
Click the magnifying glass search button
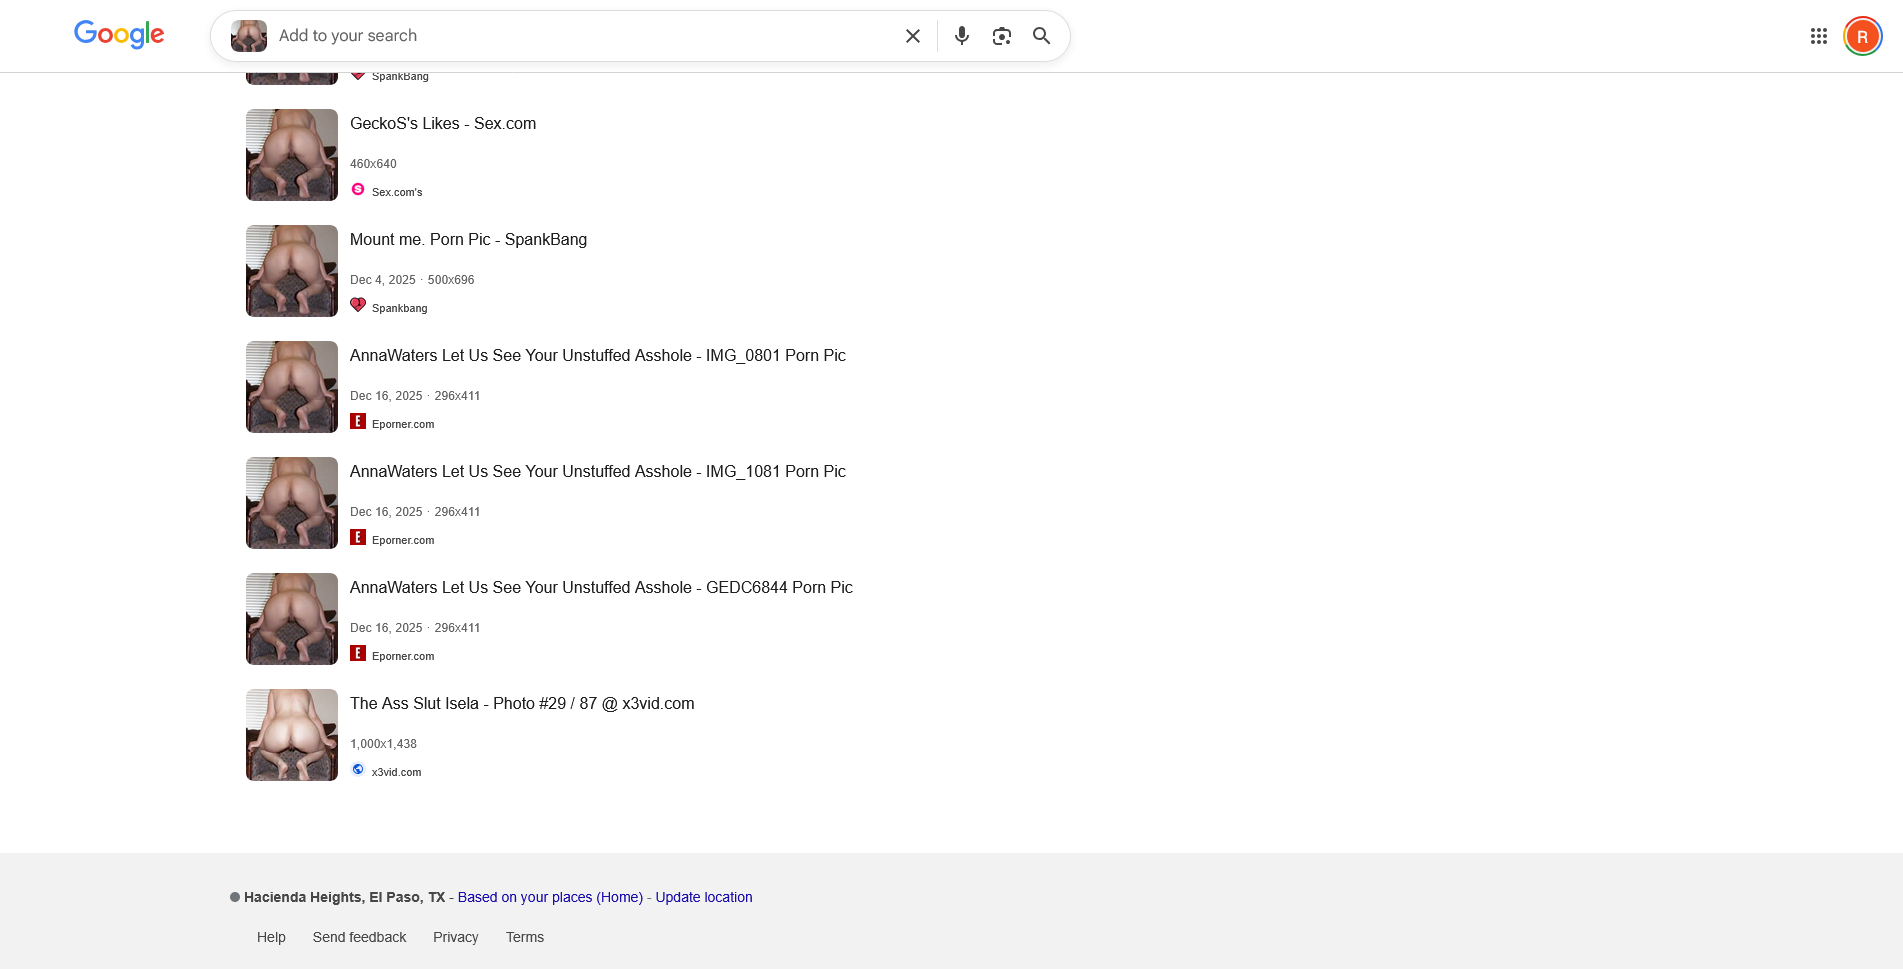point(1041,36)
